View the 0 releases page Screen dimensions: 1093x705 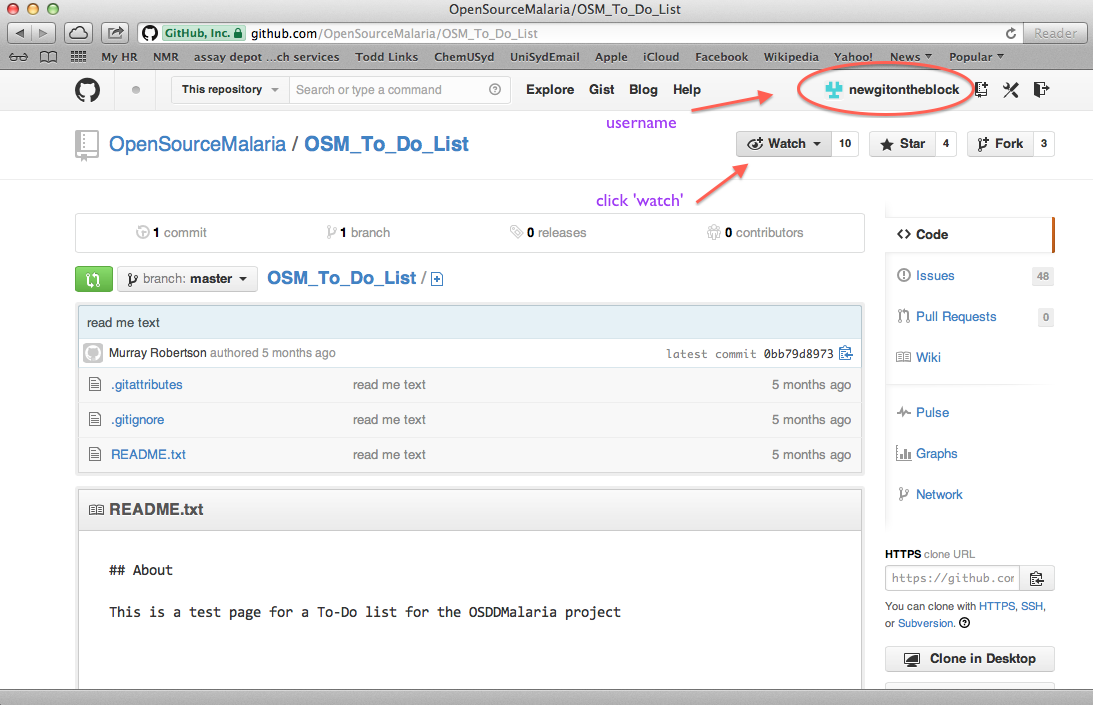click(x=548, y=233)
